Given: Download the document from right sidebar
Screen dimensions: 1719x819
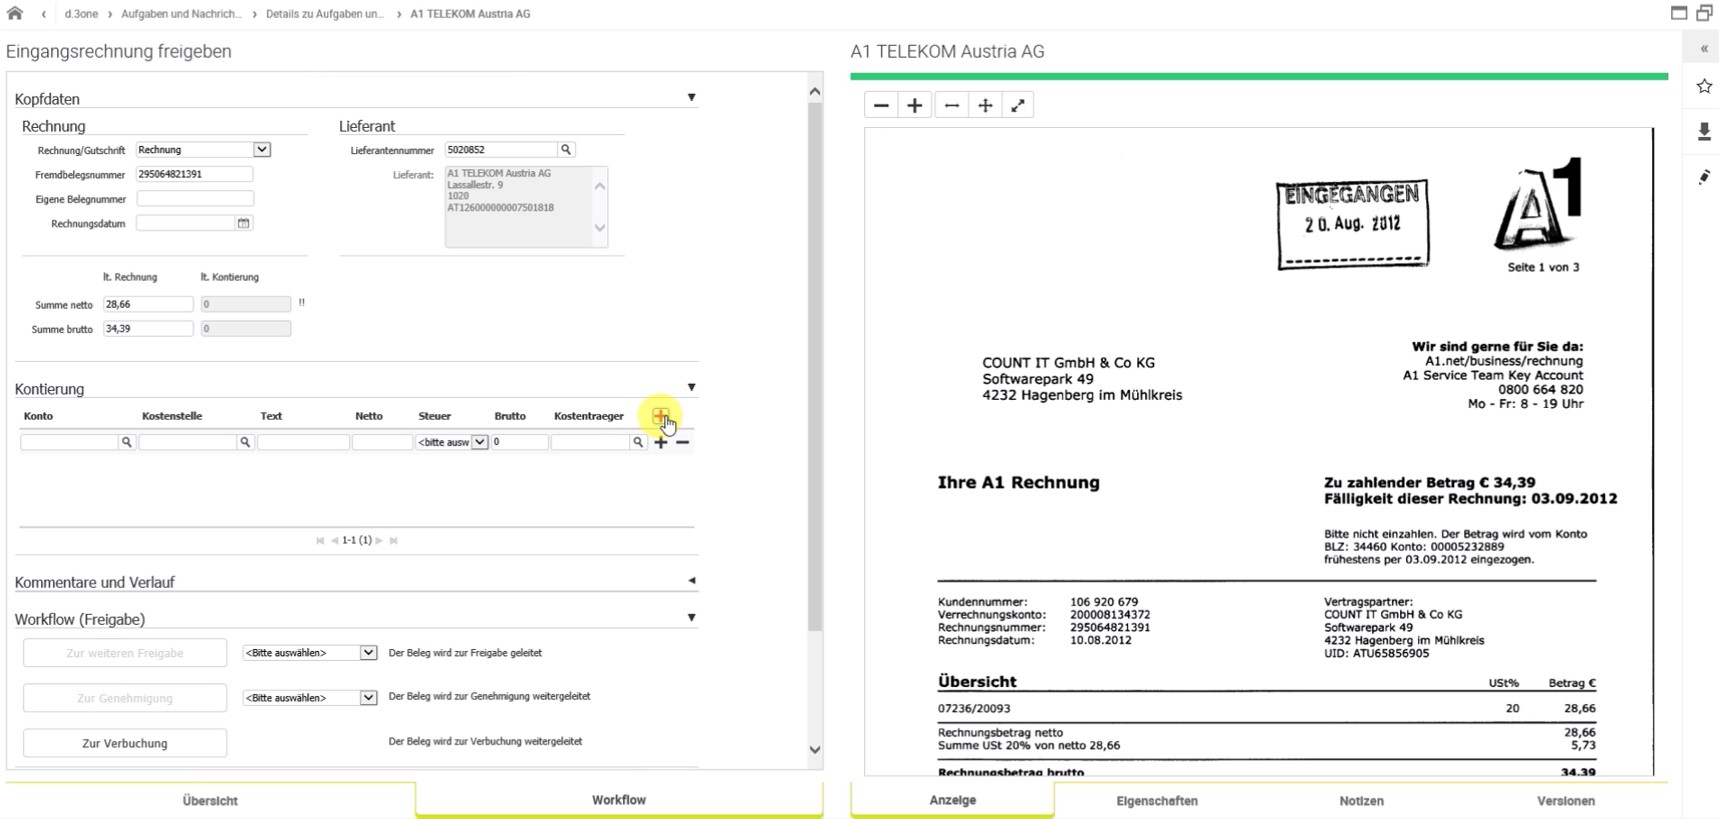Looking at the screenshot, I should 1704,132.
